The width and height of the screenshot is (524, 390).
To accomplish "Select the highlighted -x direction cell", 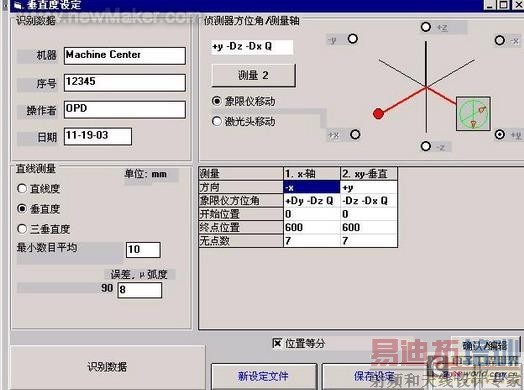I will (312, 187).
